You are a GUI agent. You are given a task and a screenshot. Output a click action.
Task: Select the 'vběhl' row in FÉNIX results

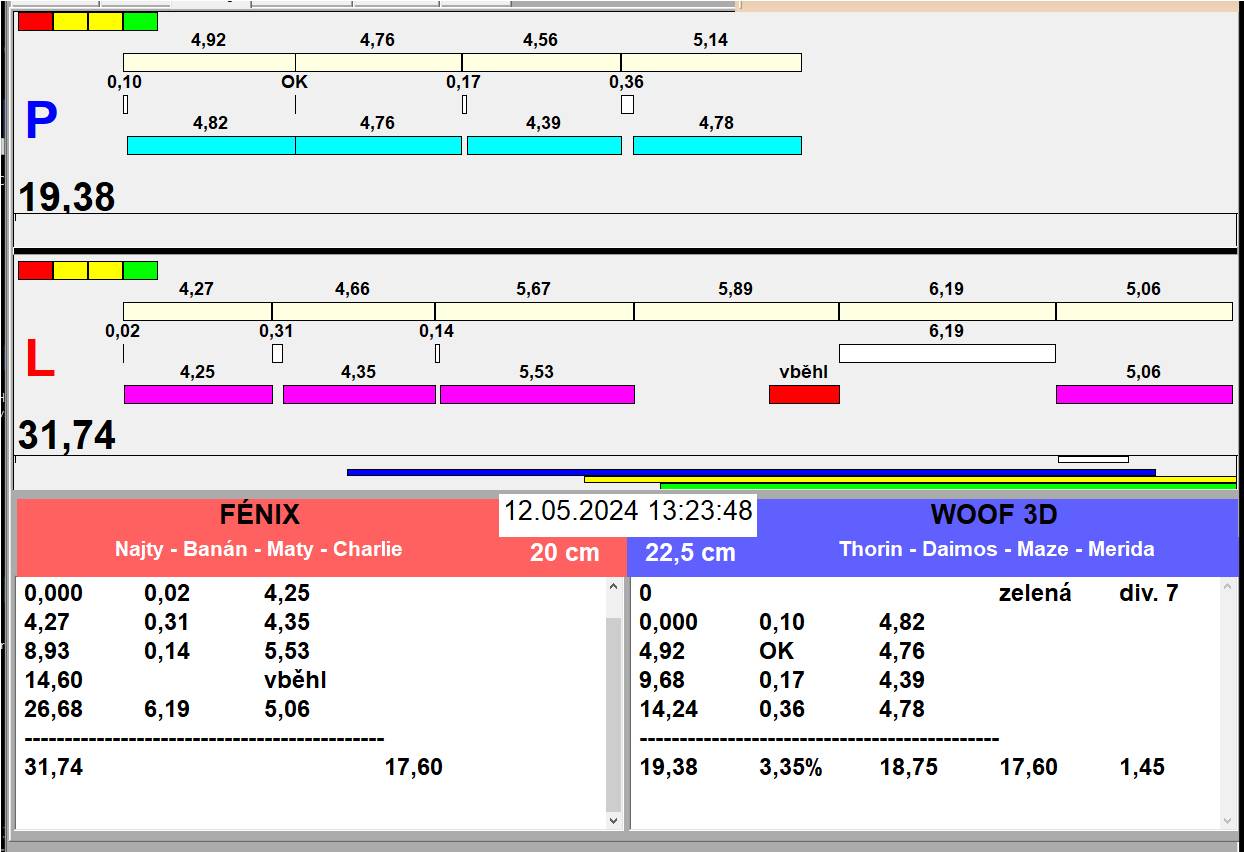pyautogui.click(x=295, y=680)
